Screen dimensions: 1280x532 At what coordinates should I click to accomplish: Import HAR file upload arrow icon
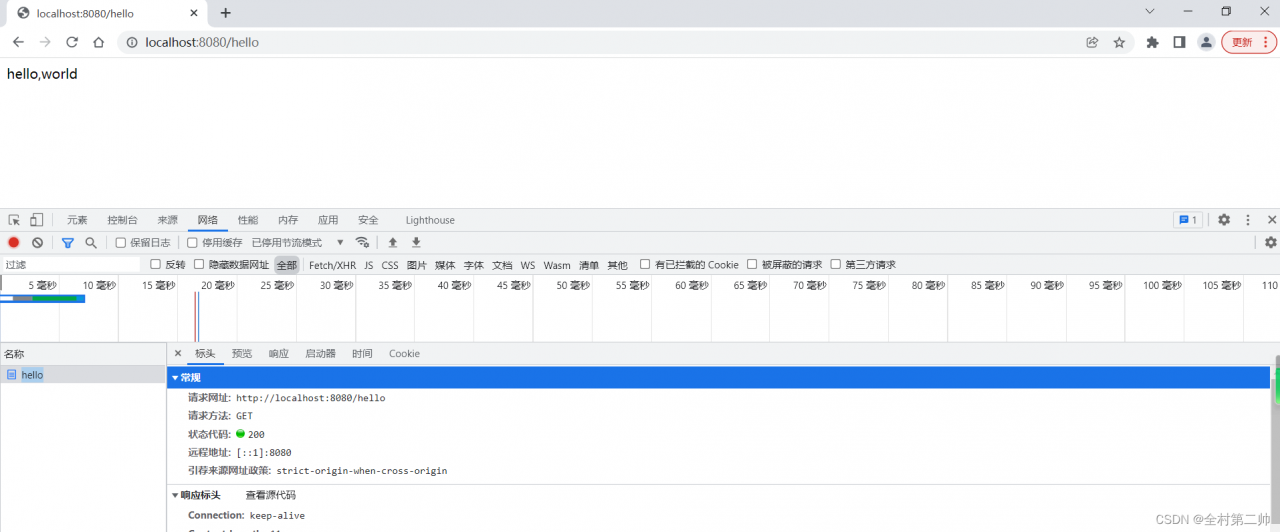pos(393,243)
